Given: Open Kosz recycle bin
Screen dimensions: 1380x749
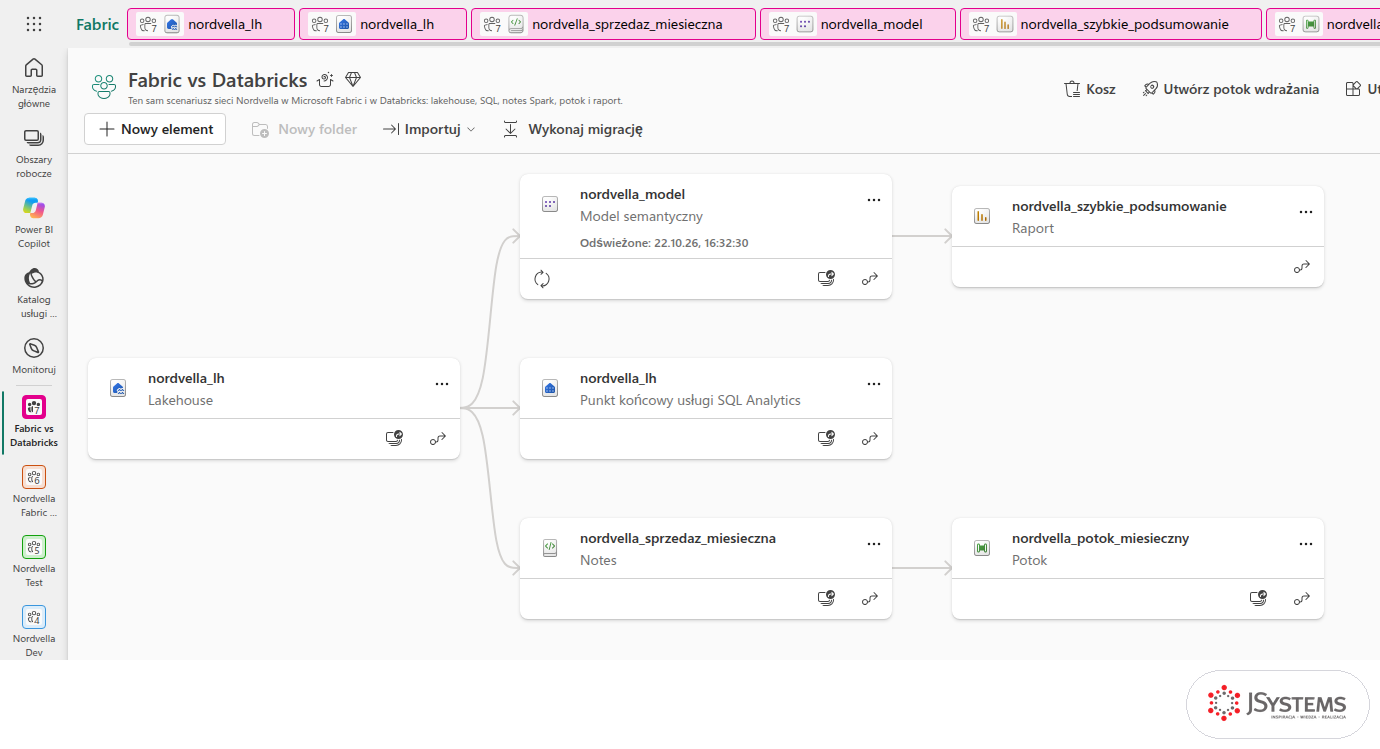Looking at the screenshot, I should click(x=1089, y=89).
